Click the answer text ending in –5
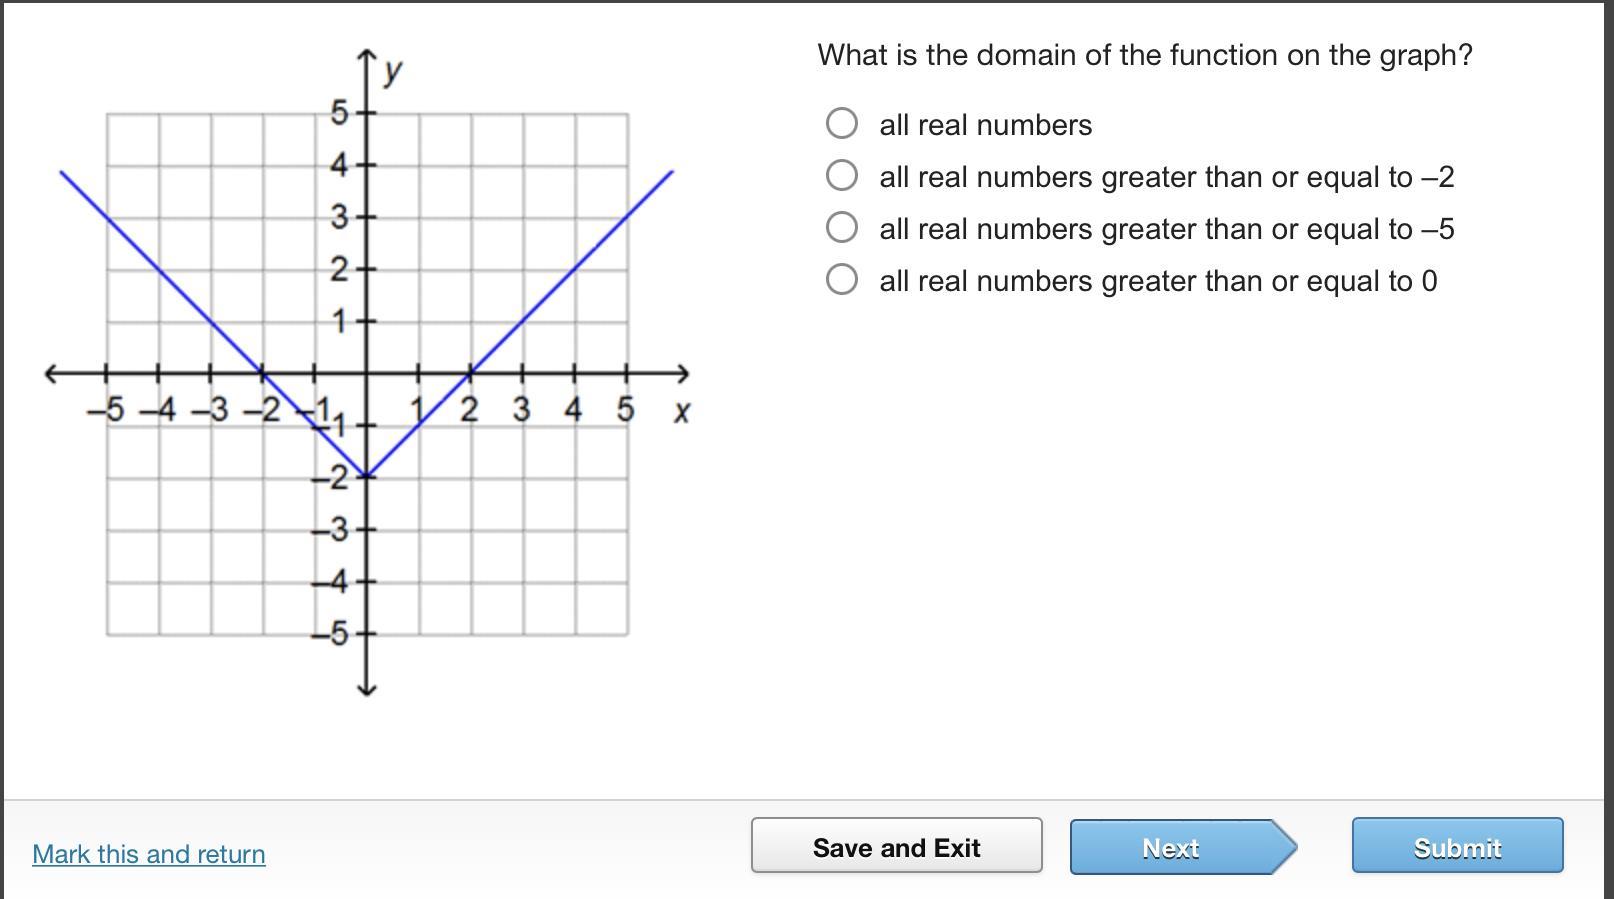This screenshot has height=899, width=1614. pyautogui.click(x=1166, y=229)
